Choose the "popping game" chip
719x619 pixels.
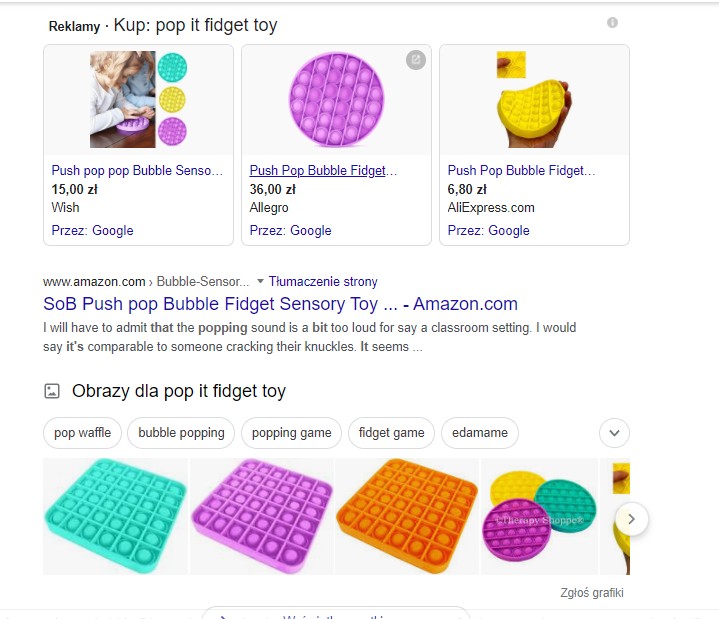(291, 433)
